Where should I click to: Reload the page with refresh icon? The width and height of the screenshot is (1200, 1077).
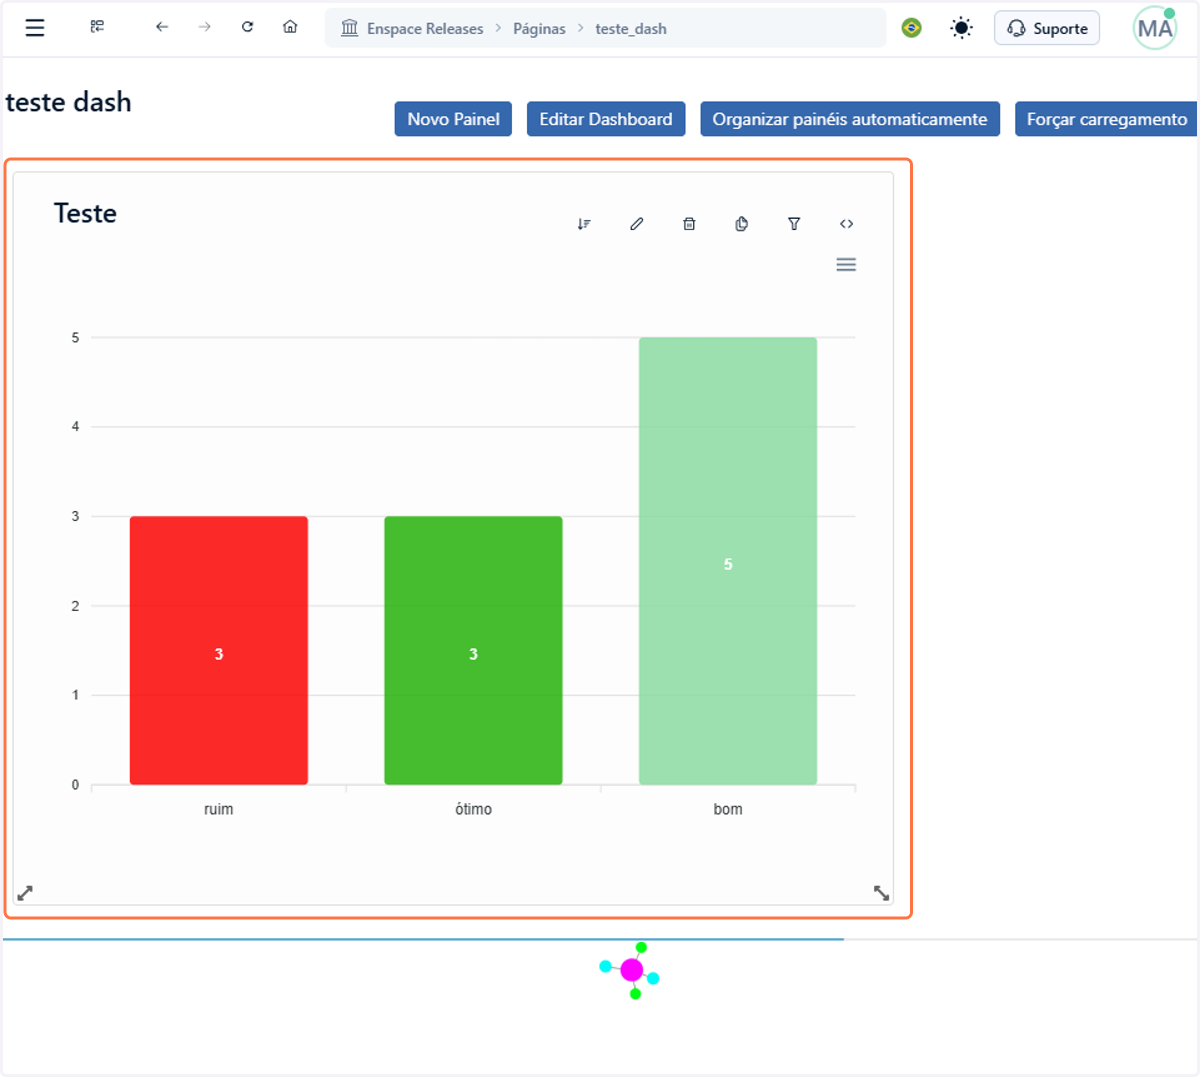click(248, 27)
